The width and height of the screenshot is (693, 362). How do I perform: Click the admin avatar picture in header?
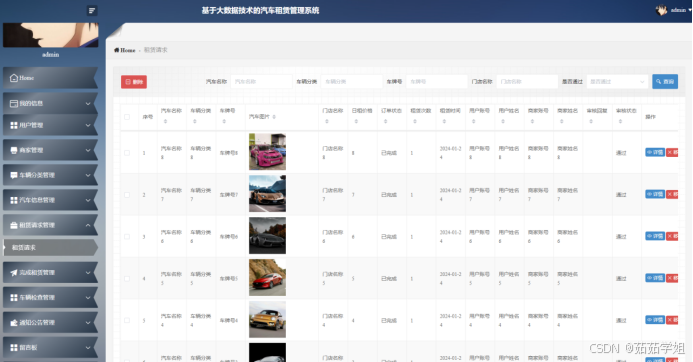661,10
